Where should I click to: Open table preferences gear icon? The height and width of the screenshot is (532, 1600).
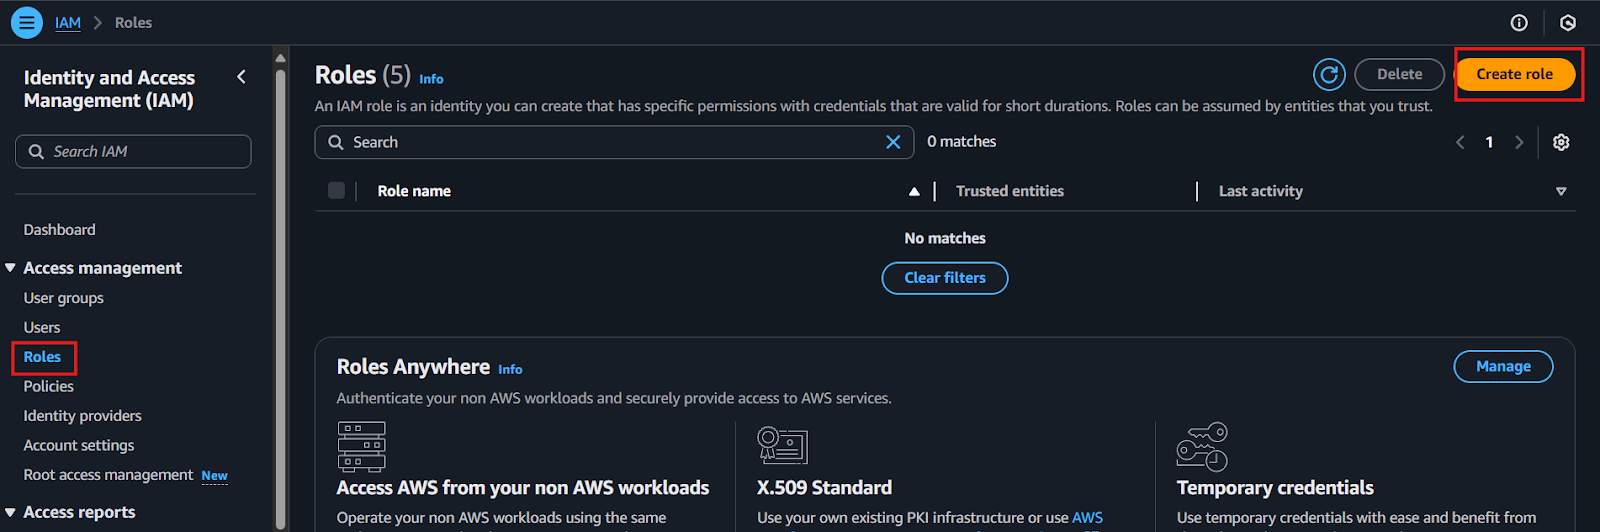coord(1561,142)
